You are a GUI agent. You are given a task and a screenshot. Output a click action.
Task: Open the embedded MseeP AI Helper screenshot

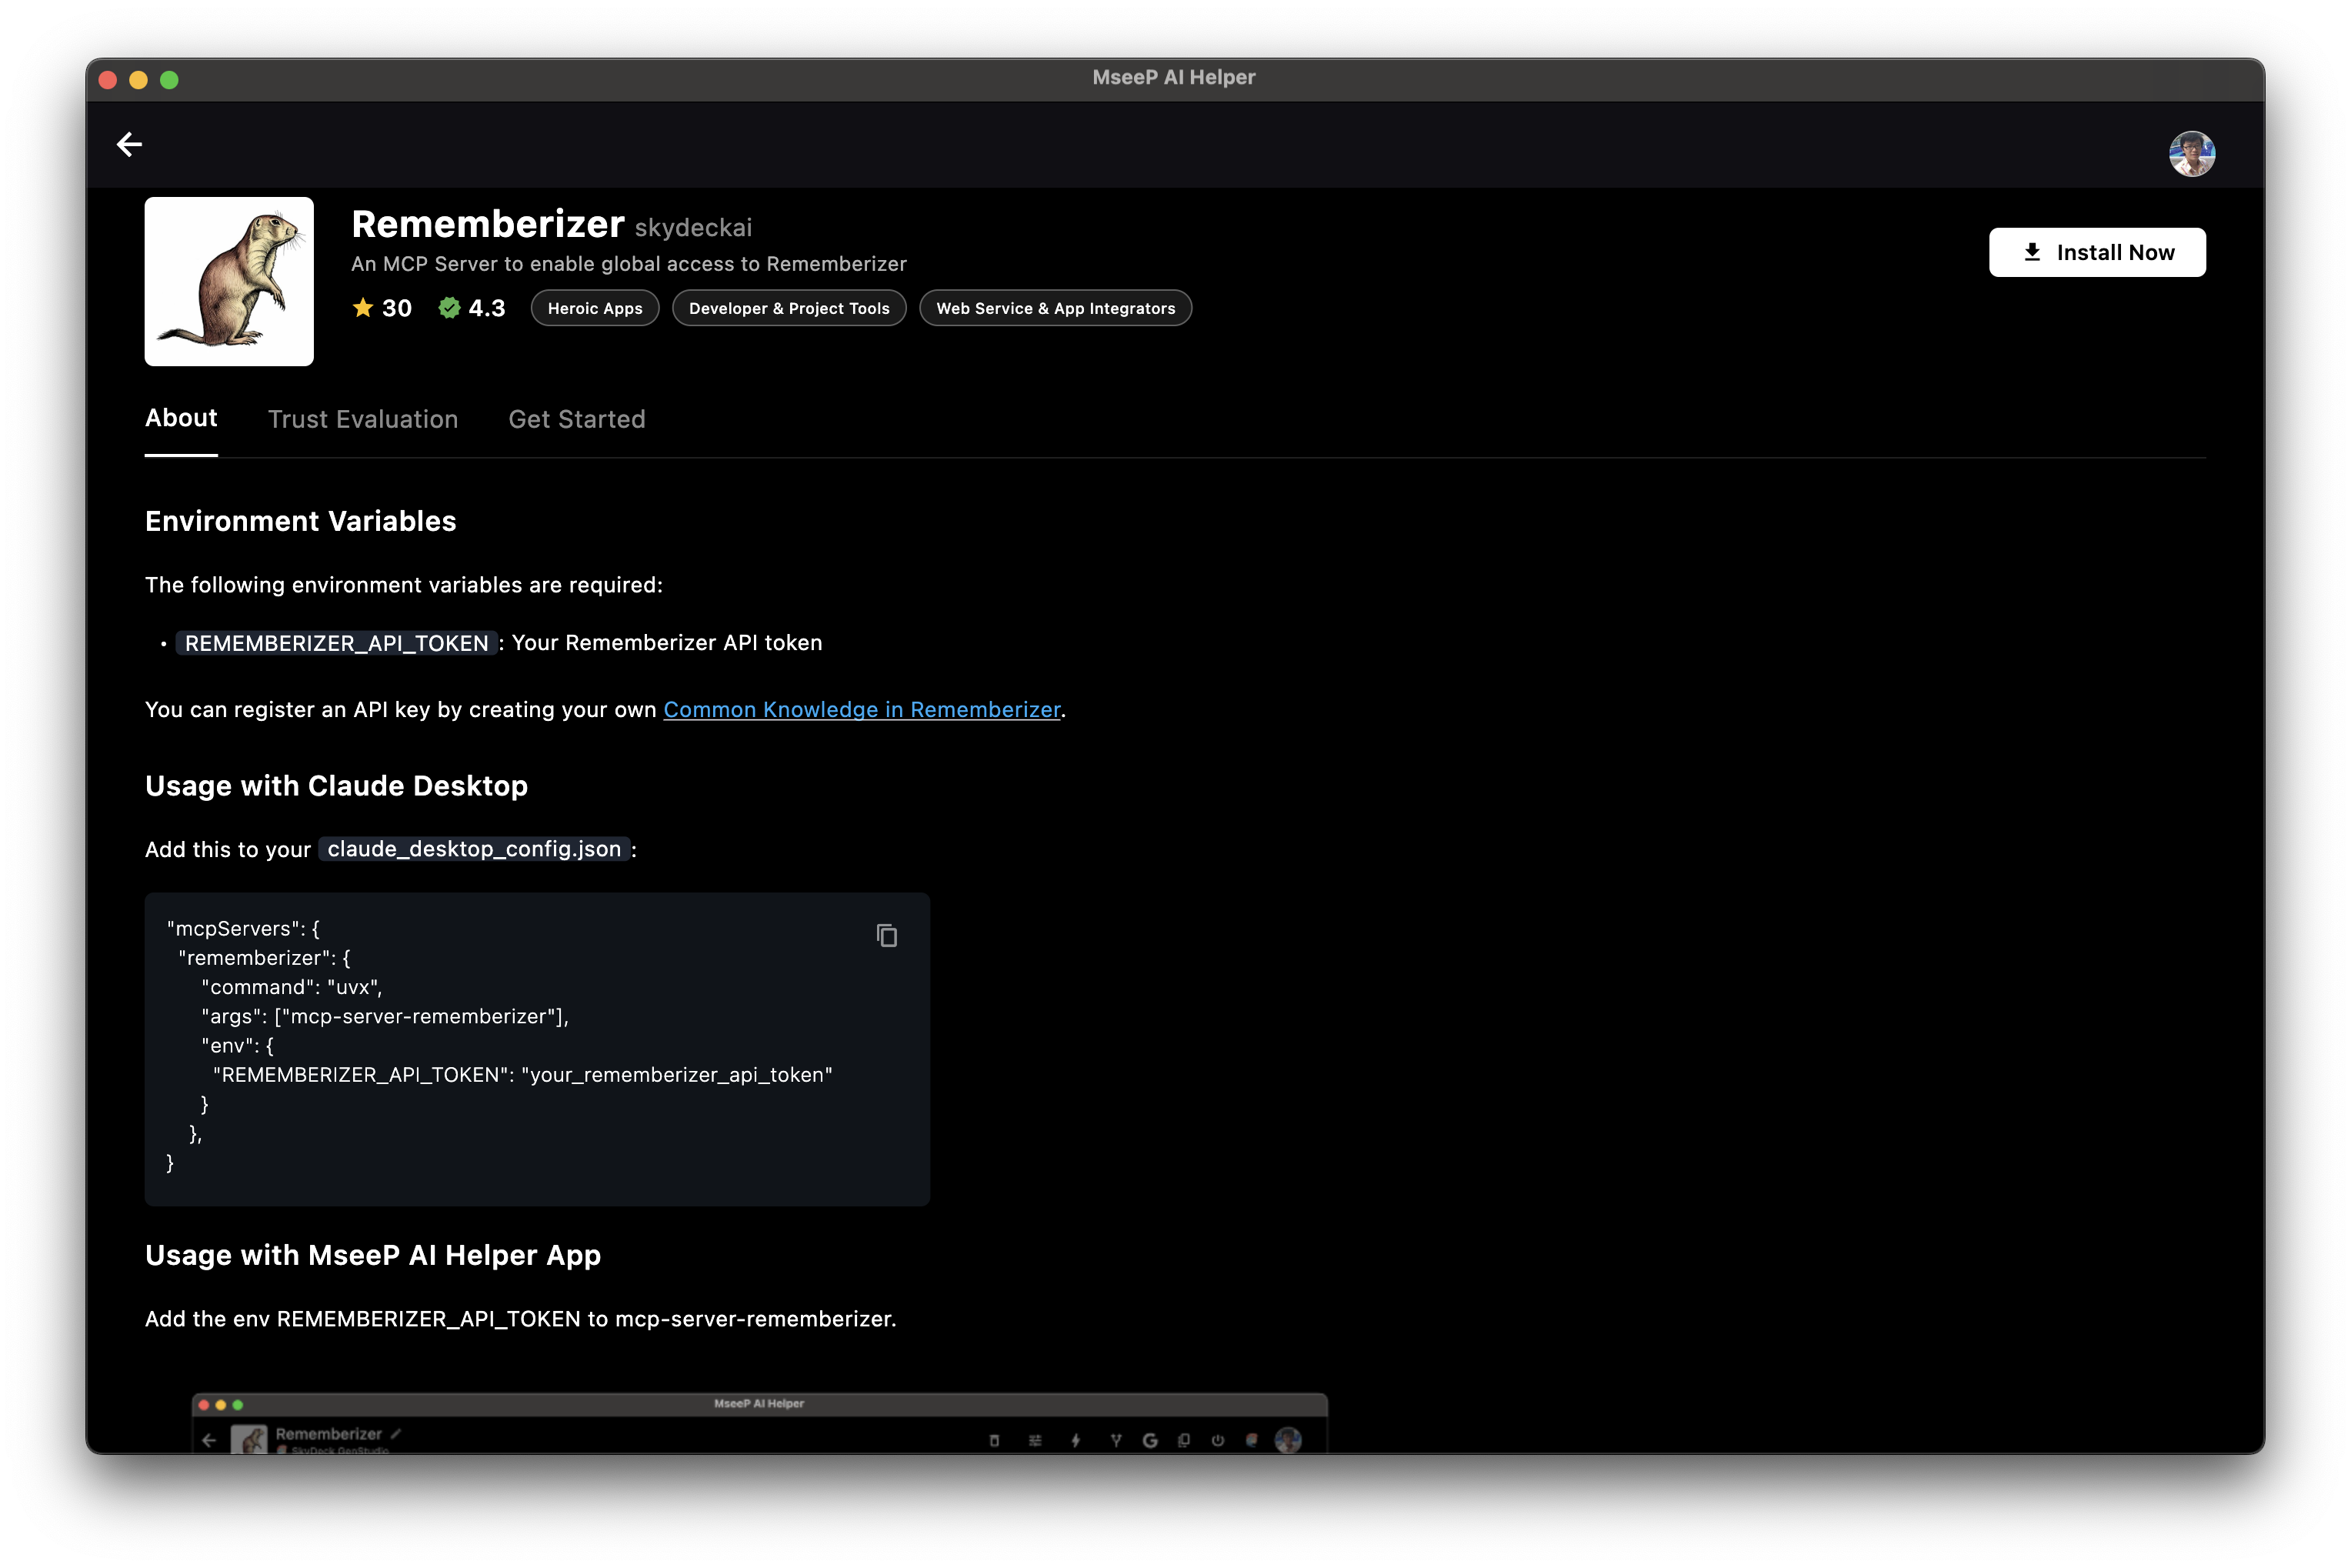pos(759,1422)
